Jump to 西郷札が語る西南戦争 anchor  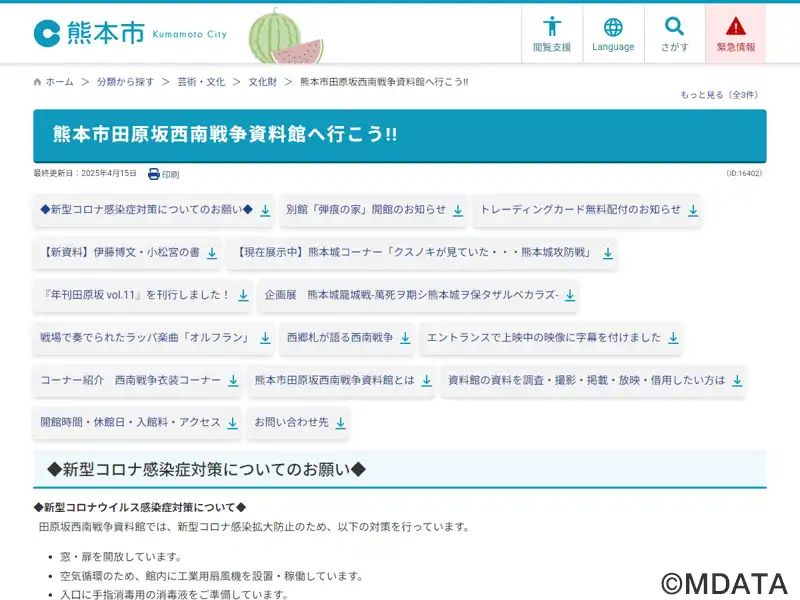[347, 338]
